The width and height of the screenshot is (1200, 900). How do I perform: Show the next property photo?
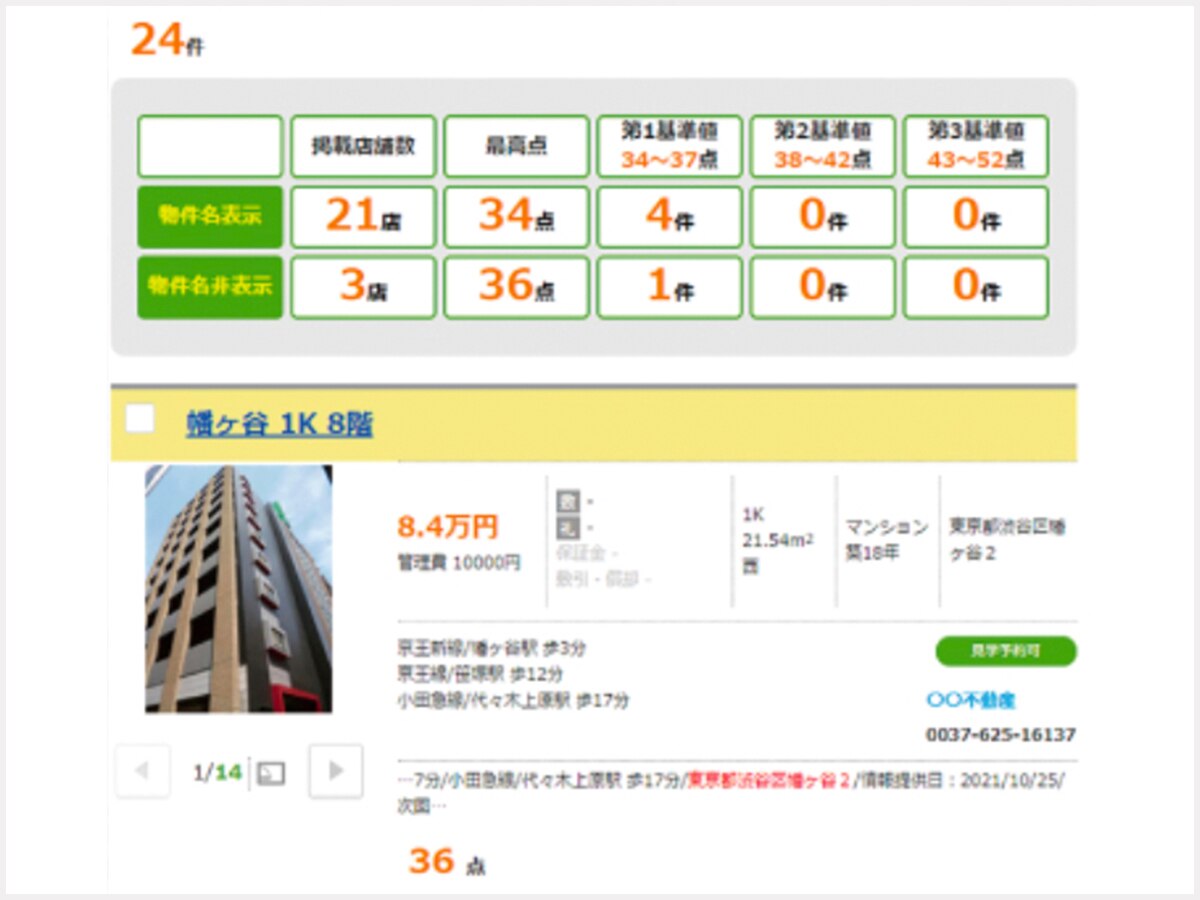coord(336,771)
